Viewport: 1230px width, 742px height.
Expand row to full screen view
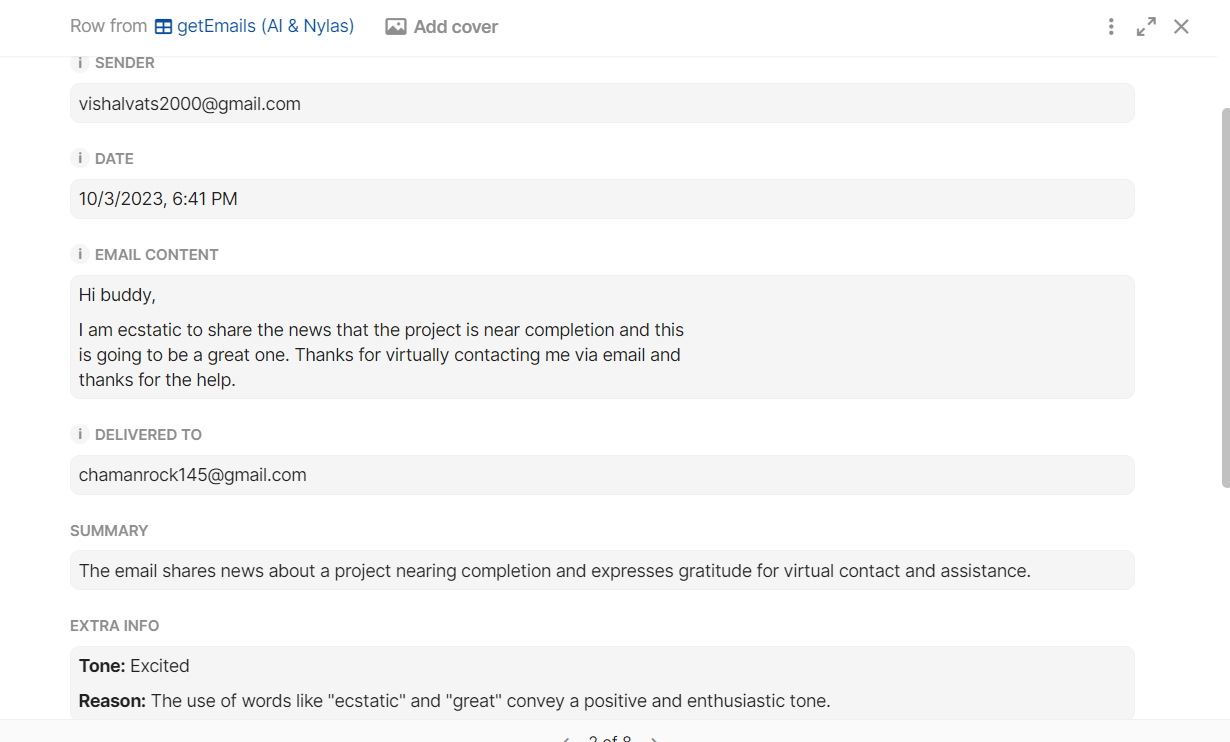tap(1146, 27)
